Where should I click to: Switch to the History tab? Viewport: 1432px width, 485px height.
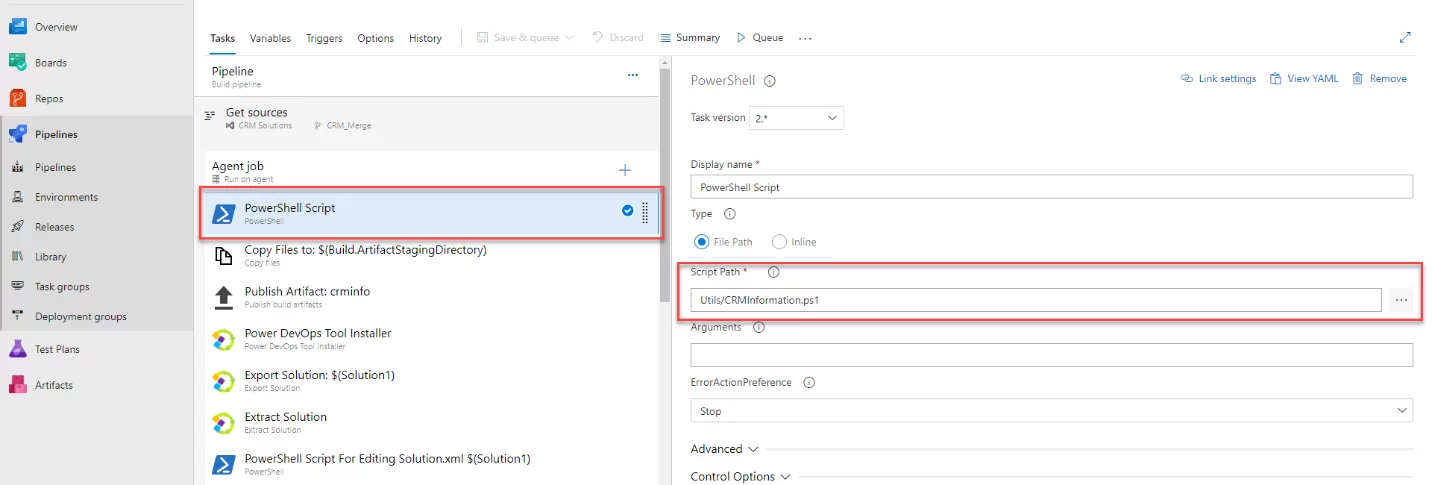pyautogui.click(x=425, y=38)
